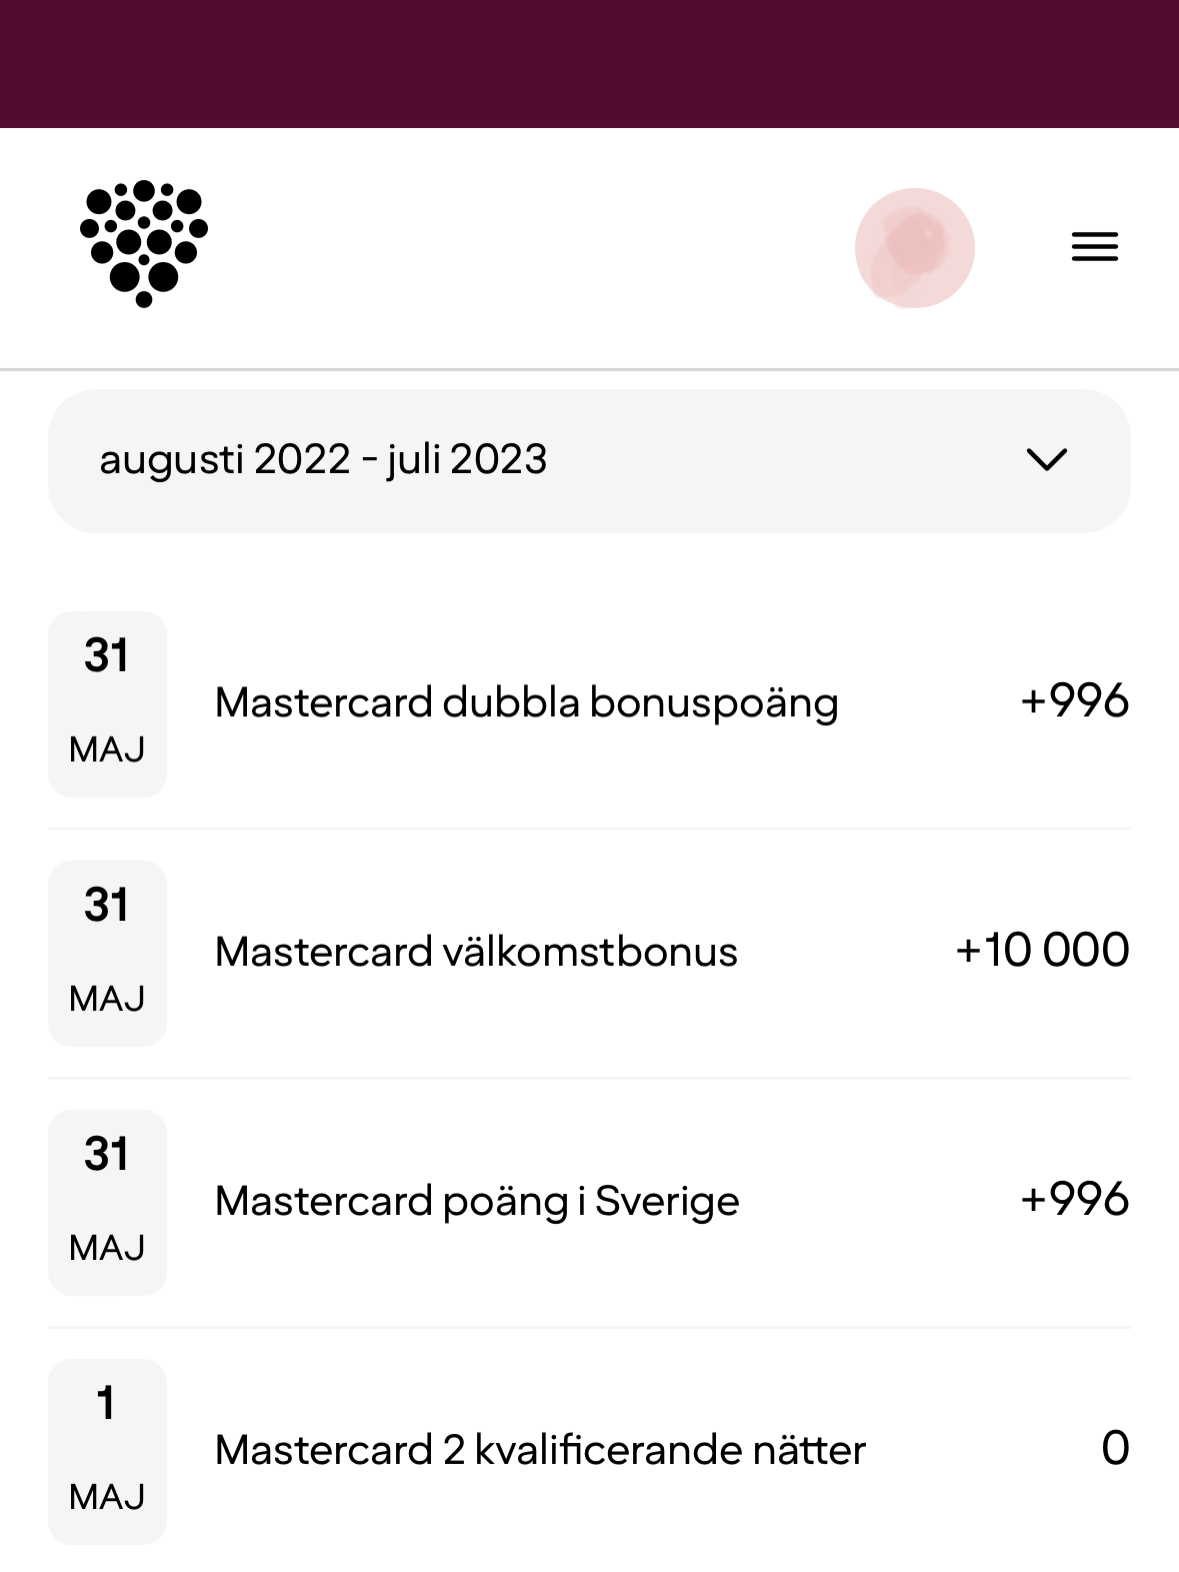View the Mastercard poäng i Sverige entry

[477, 1201]
